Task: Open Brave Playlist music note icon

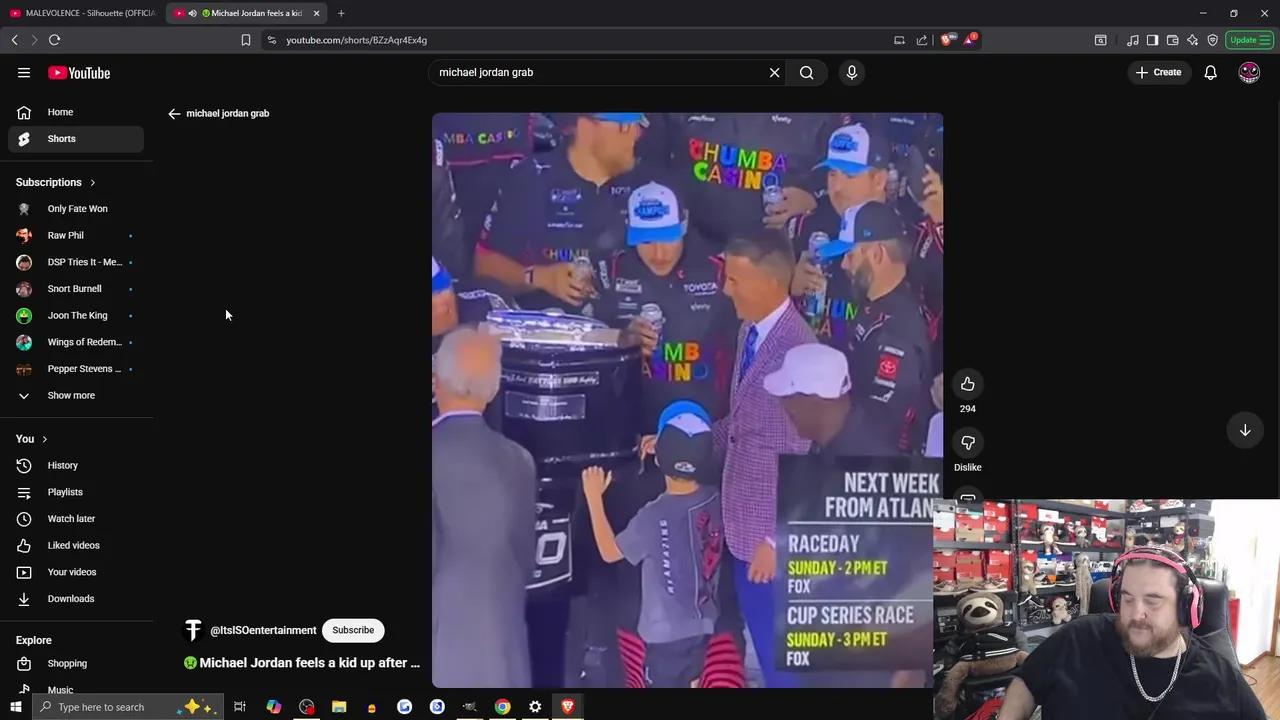Action: [1132, 40]
